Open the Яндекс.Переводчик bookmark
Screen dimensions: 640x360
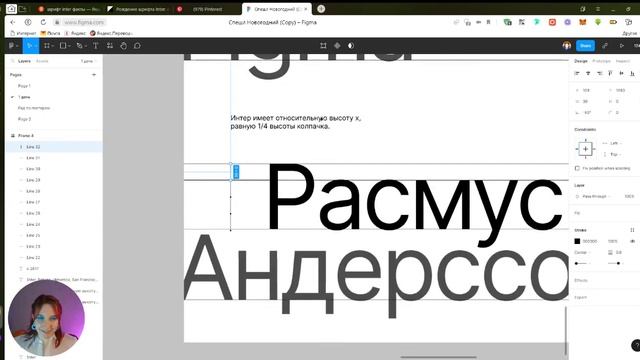click(111, 33)
